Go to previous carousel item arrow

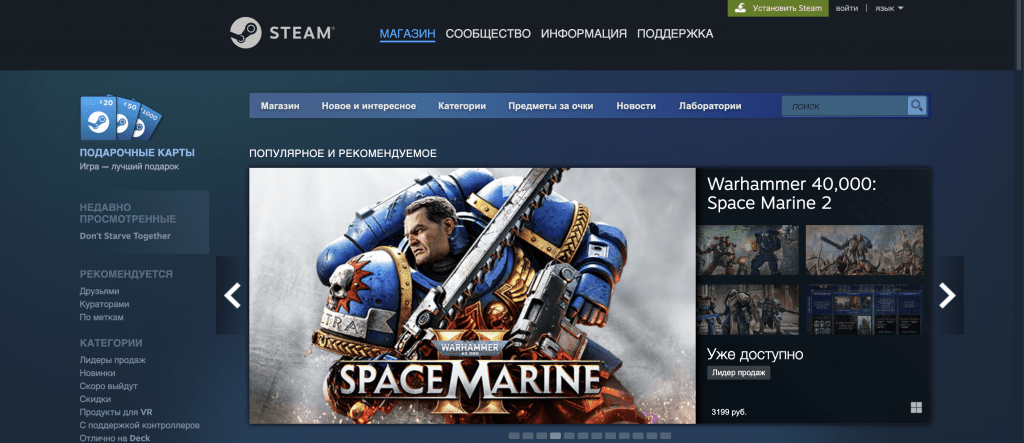coord(232,295)
